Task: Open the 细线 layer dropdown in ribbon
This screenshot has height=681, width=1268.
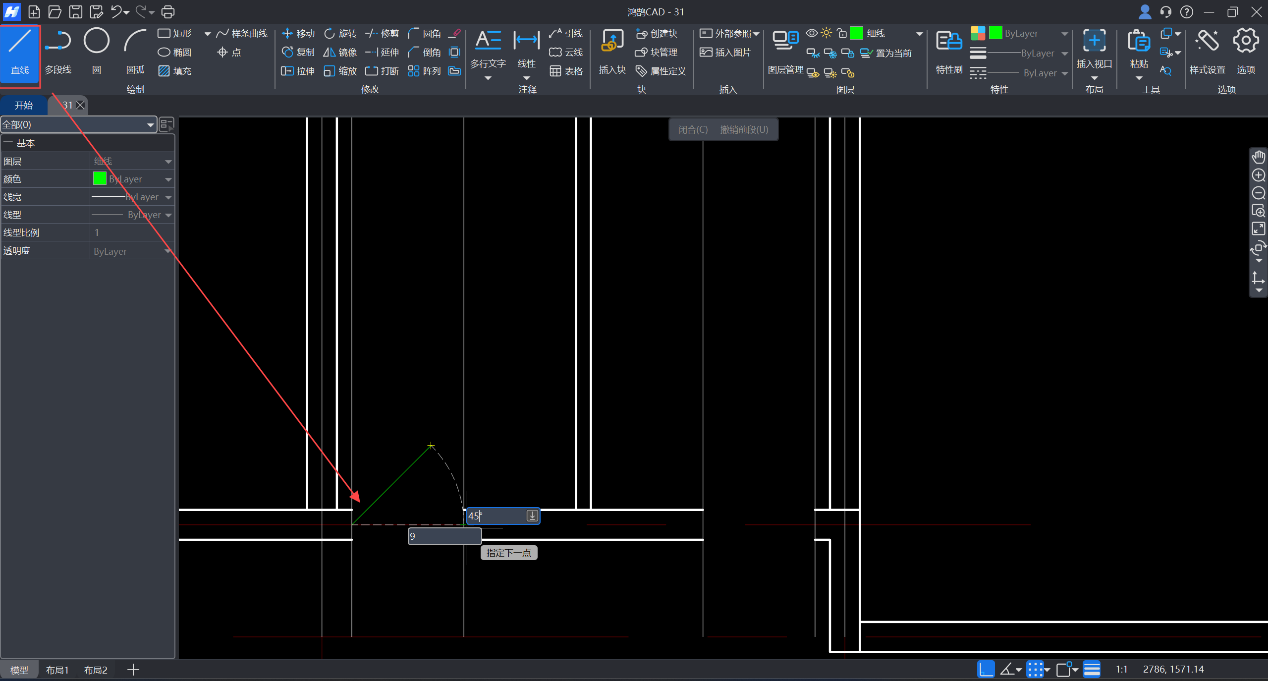Action: [919, 34]
